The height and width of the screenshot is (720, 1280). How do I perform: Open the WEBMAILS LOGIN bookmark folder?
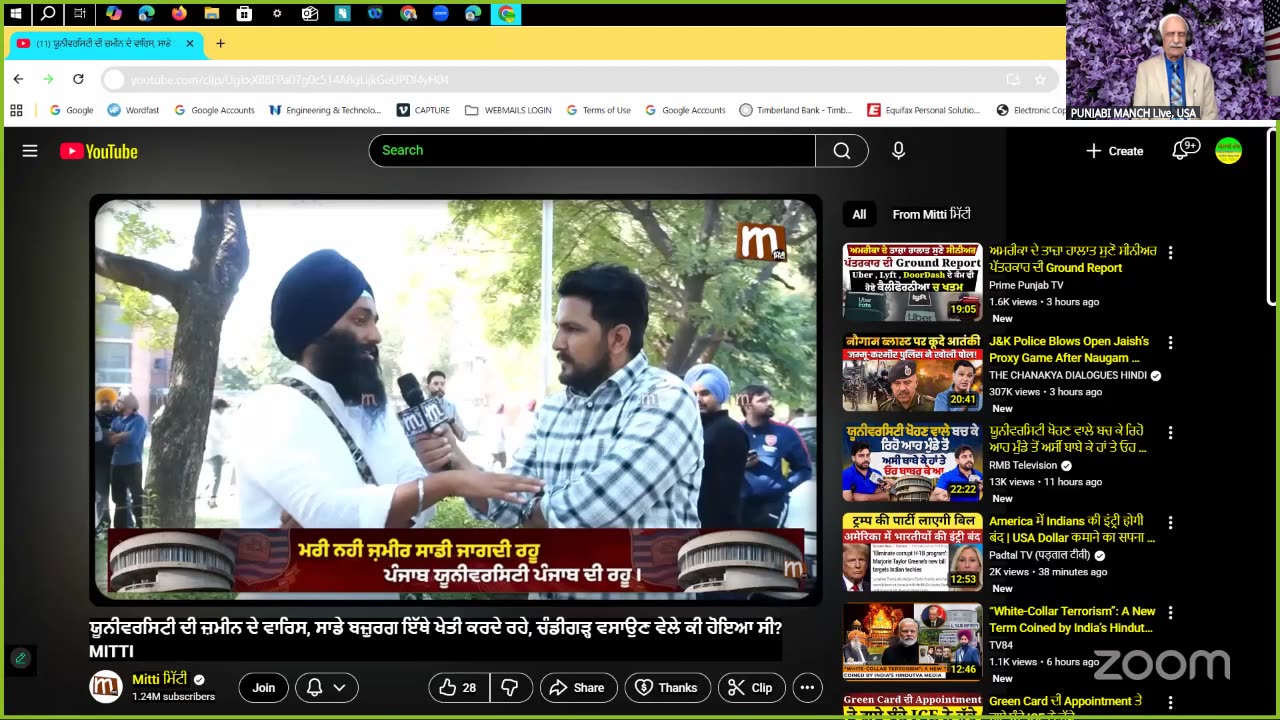(x=508, y=110)
